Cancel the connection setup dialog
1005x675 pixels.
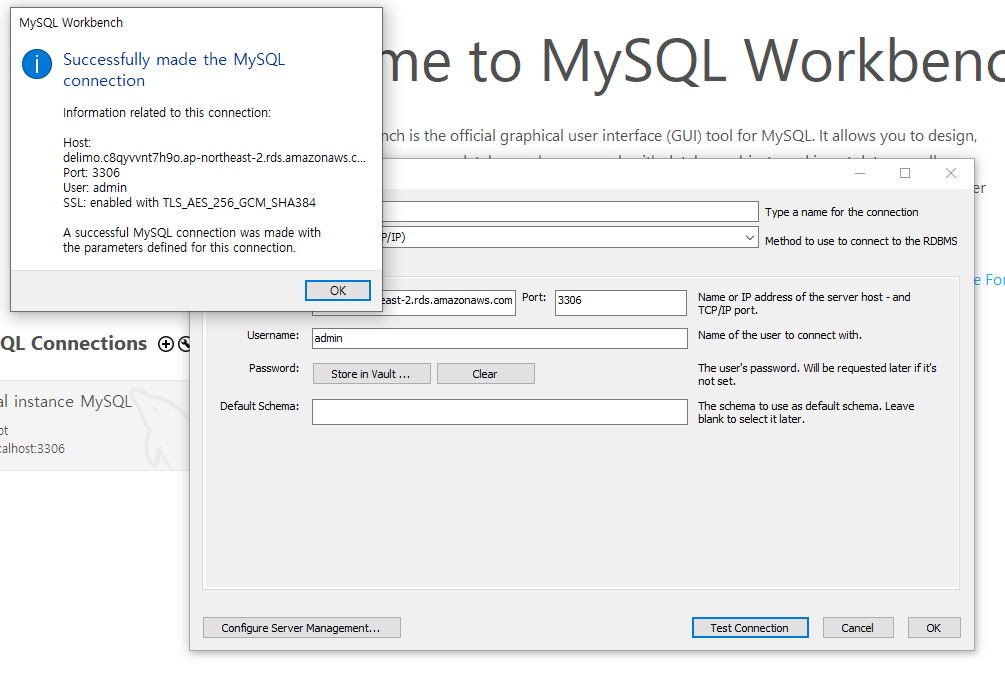[858, 628]
